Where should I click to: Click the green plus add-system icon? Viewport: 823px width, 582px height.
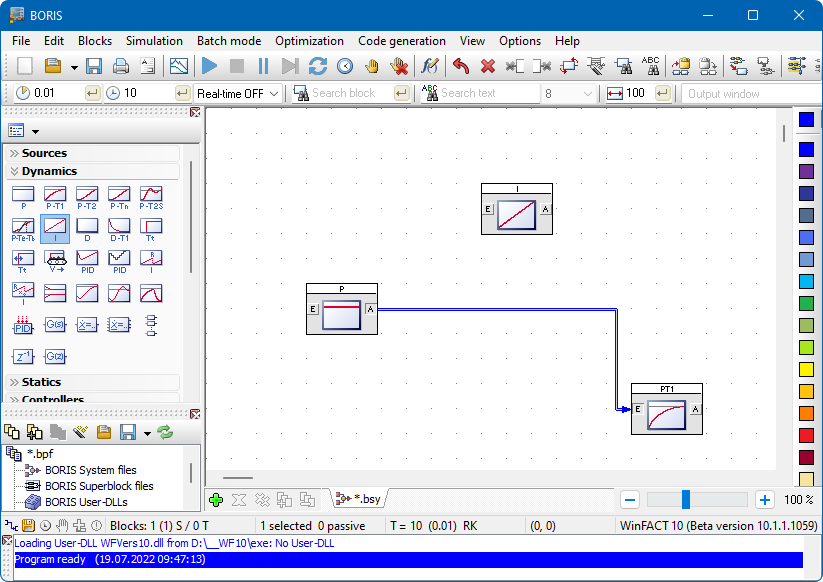click(216, 500)
